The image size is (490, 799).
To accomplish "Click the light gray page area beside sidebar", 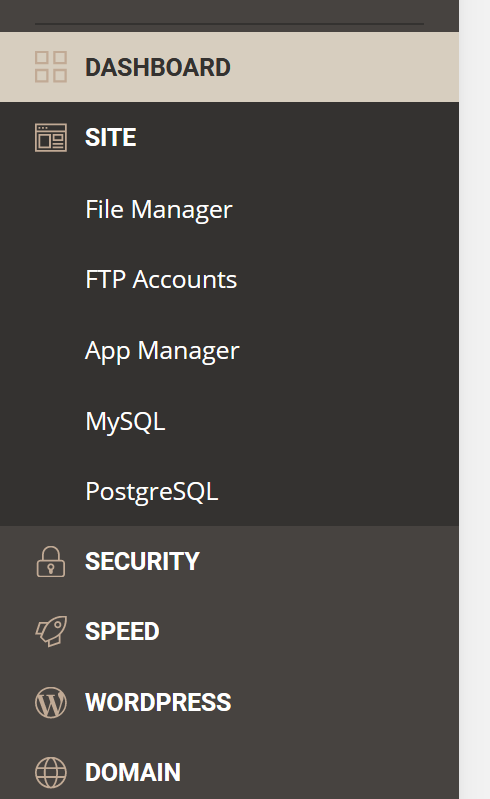I will 475,400.
